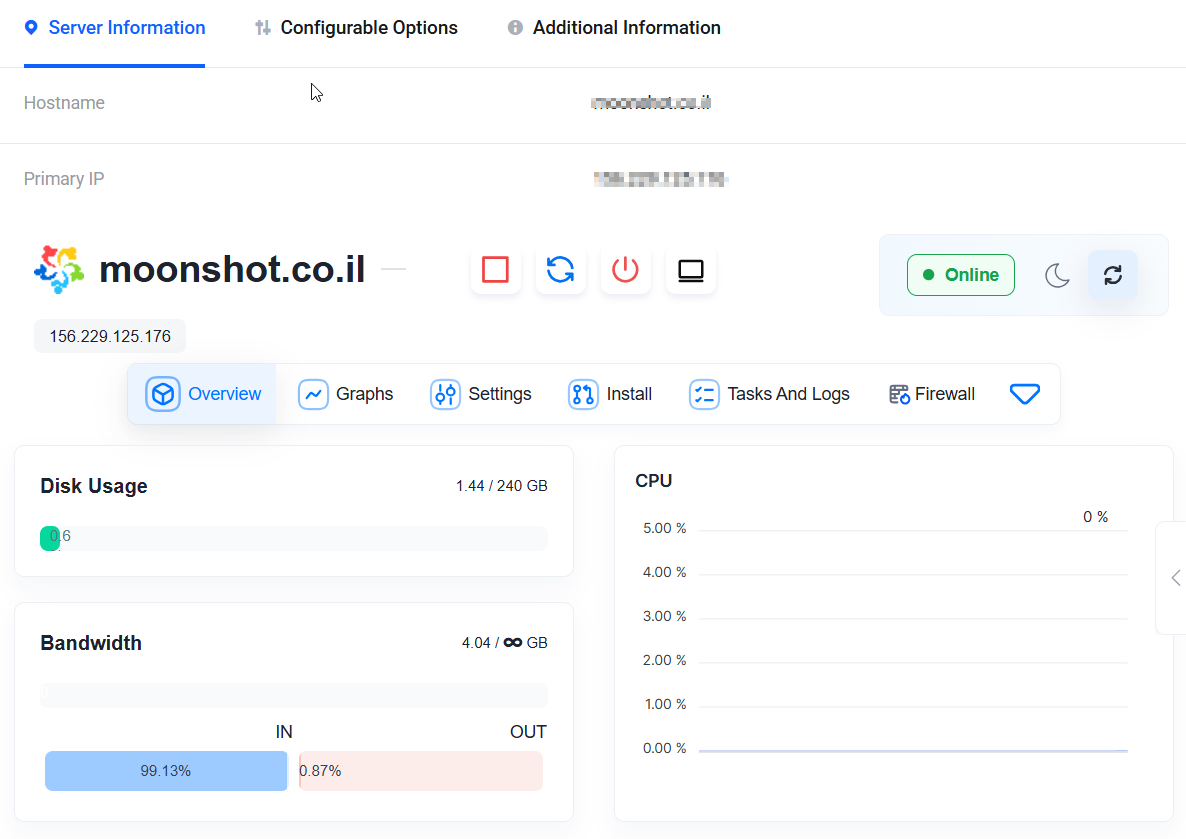Screen dimensions: 1186x839
Task: Click the blurred Primary IP value
Action: coord(660,179)
